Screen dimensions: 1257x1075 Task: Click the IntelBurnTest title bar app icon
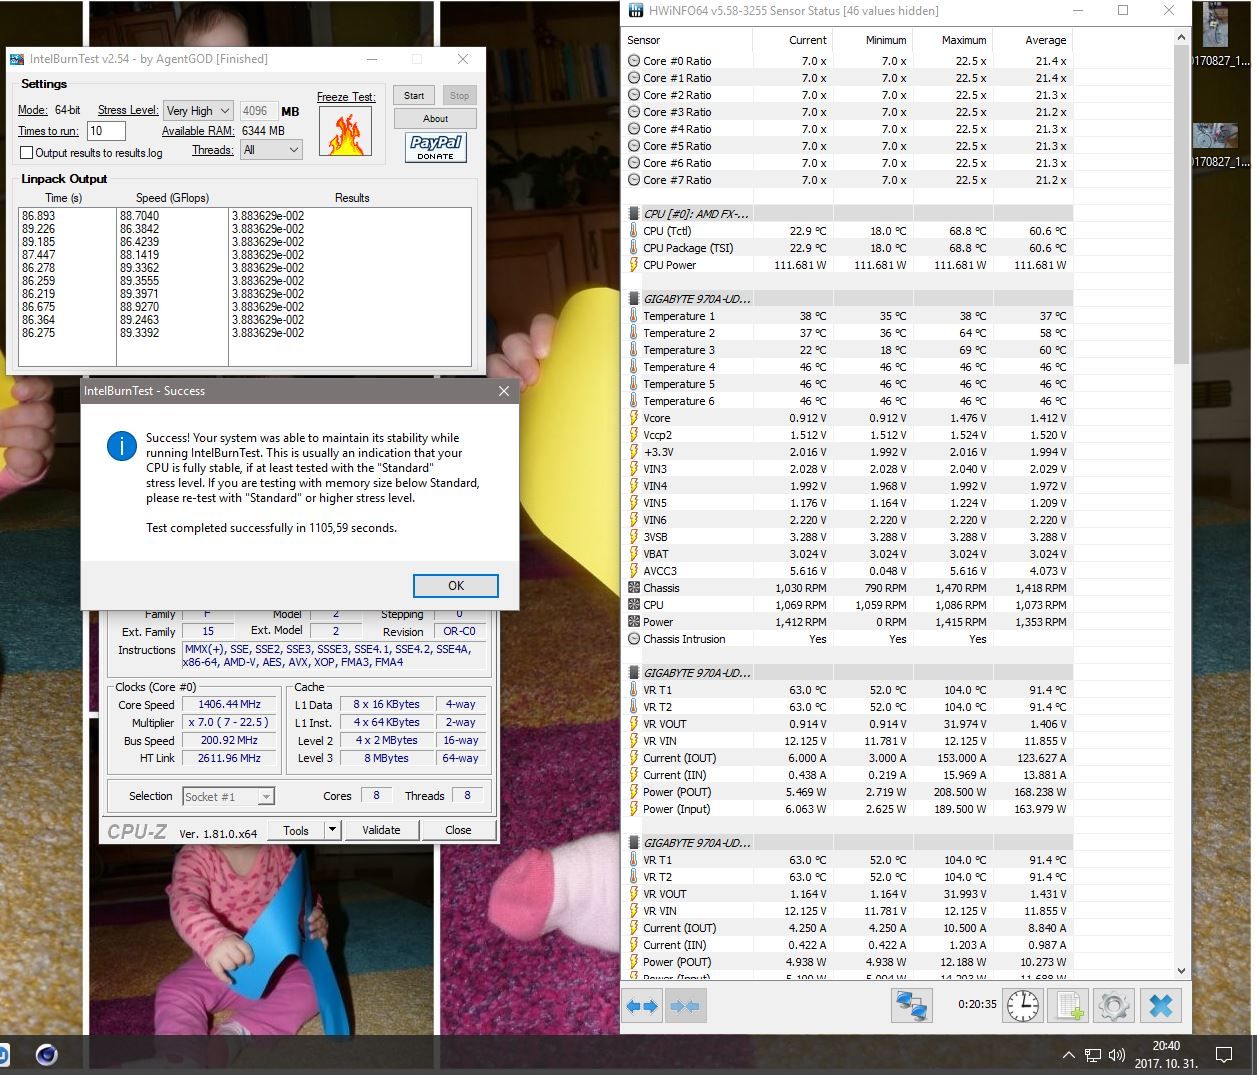coord(17,59)
